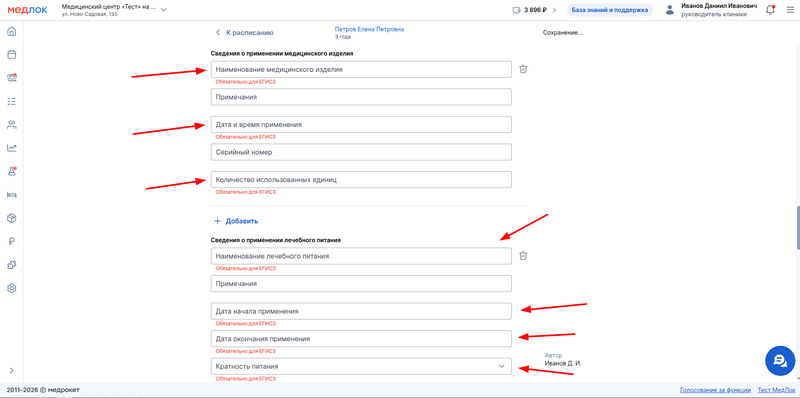Click the author name Иванов Д. И.
Viewport: 800px width, 398px height.
tap(563, 363)
